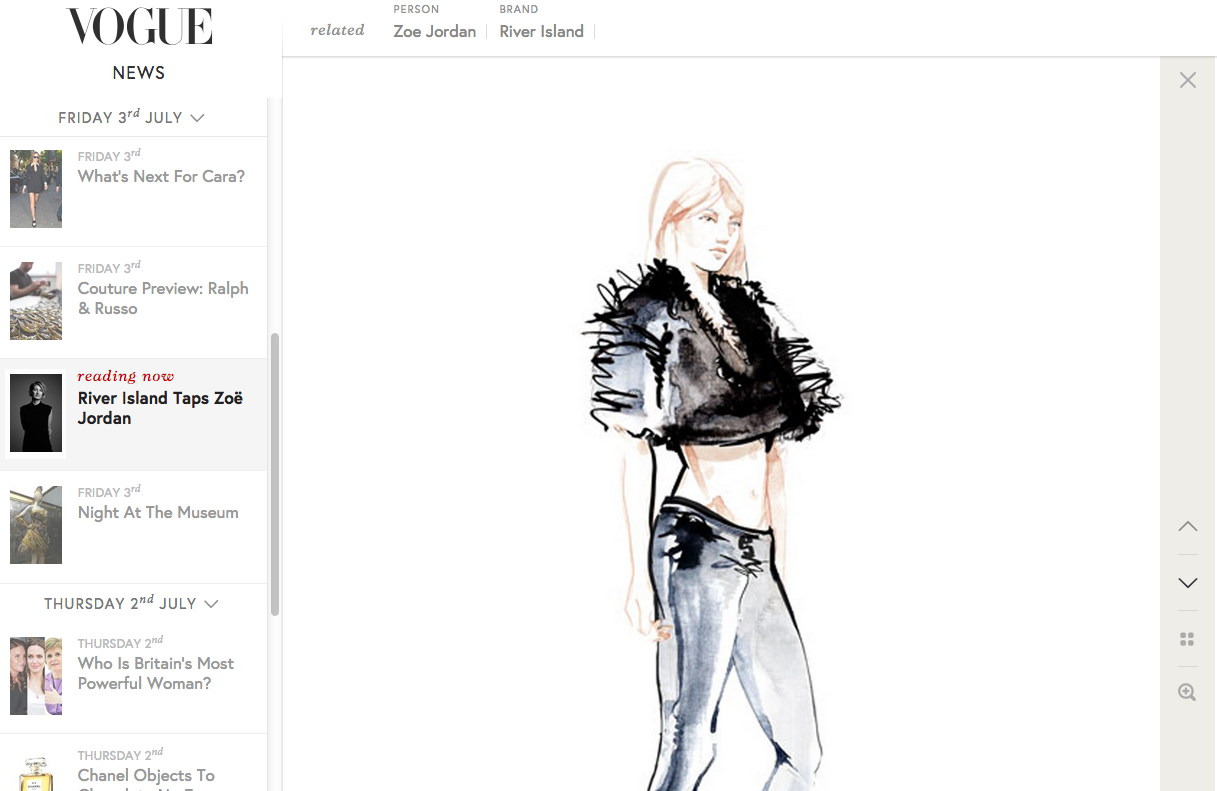Open the News section heading
Image resolution: width=1217 pixels, height=791 pixels.
point(139,73)
